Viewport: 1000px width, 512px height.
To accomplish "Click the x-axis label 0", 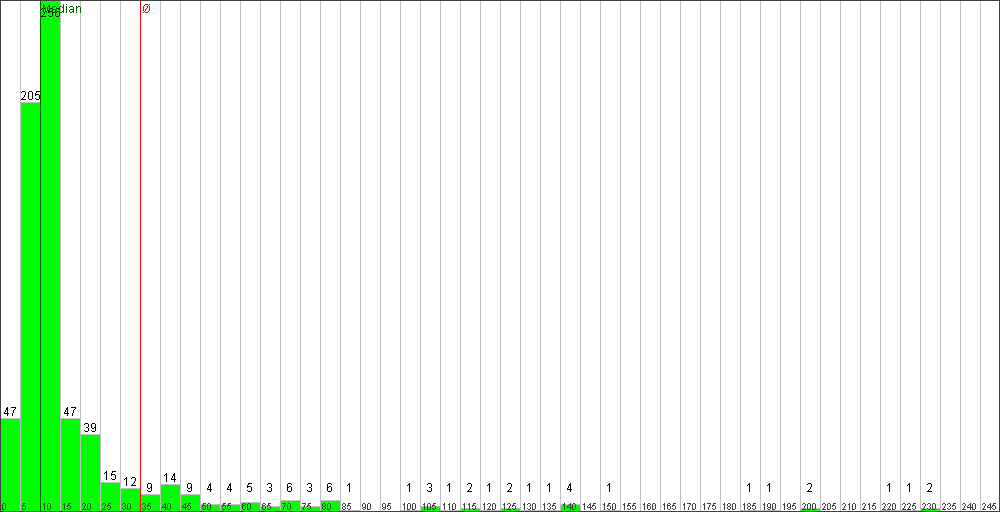I will tap(4, 507).
